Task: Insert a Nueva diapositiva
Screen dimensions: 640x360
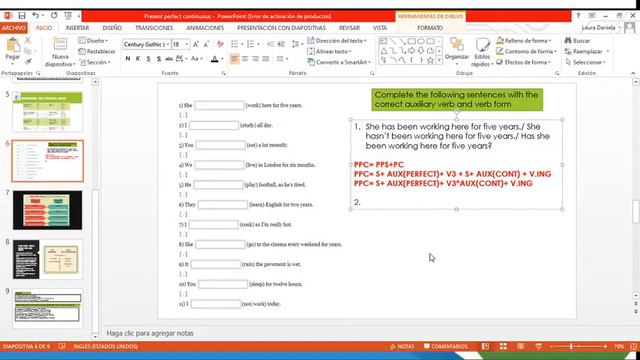Action: (x=60, y=52)
